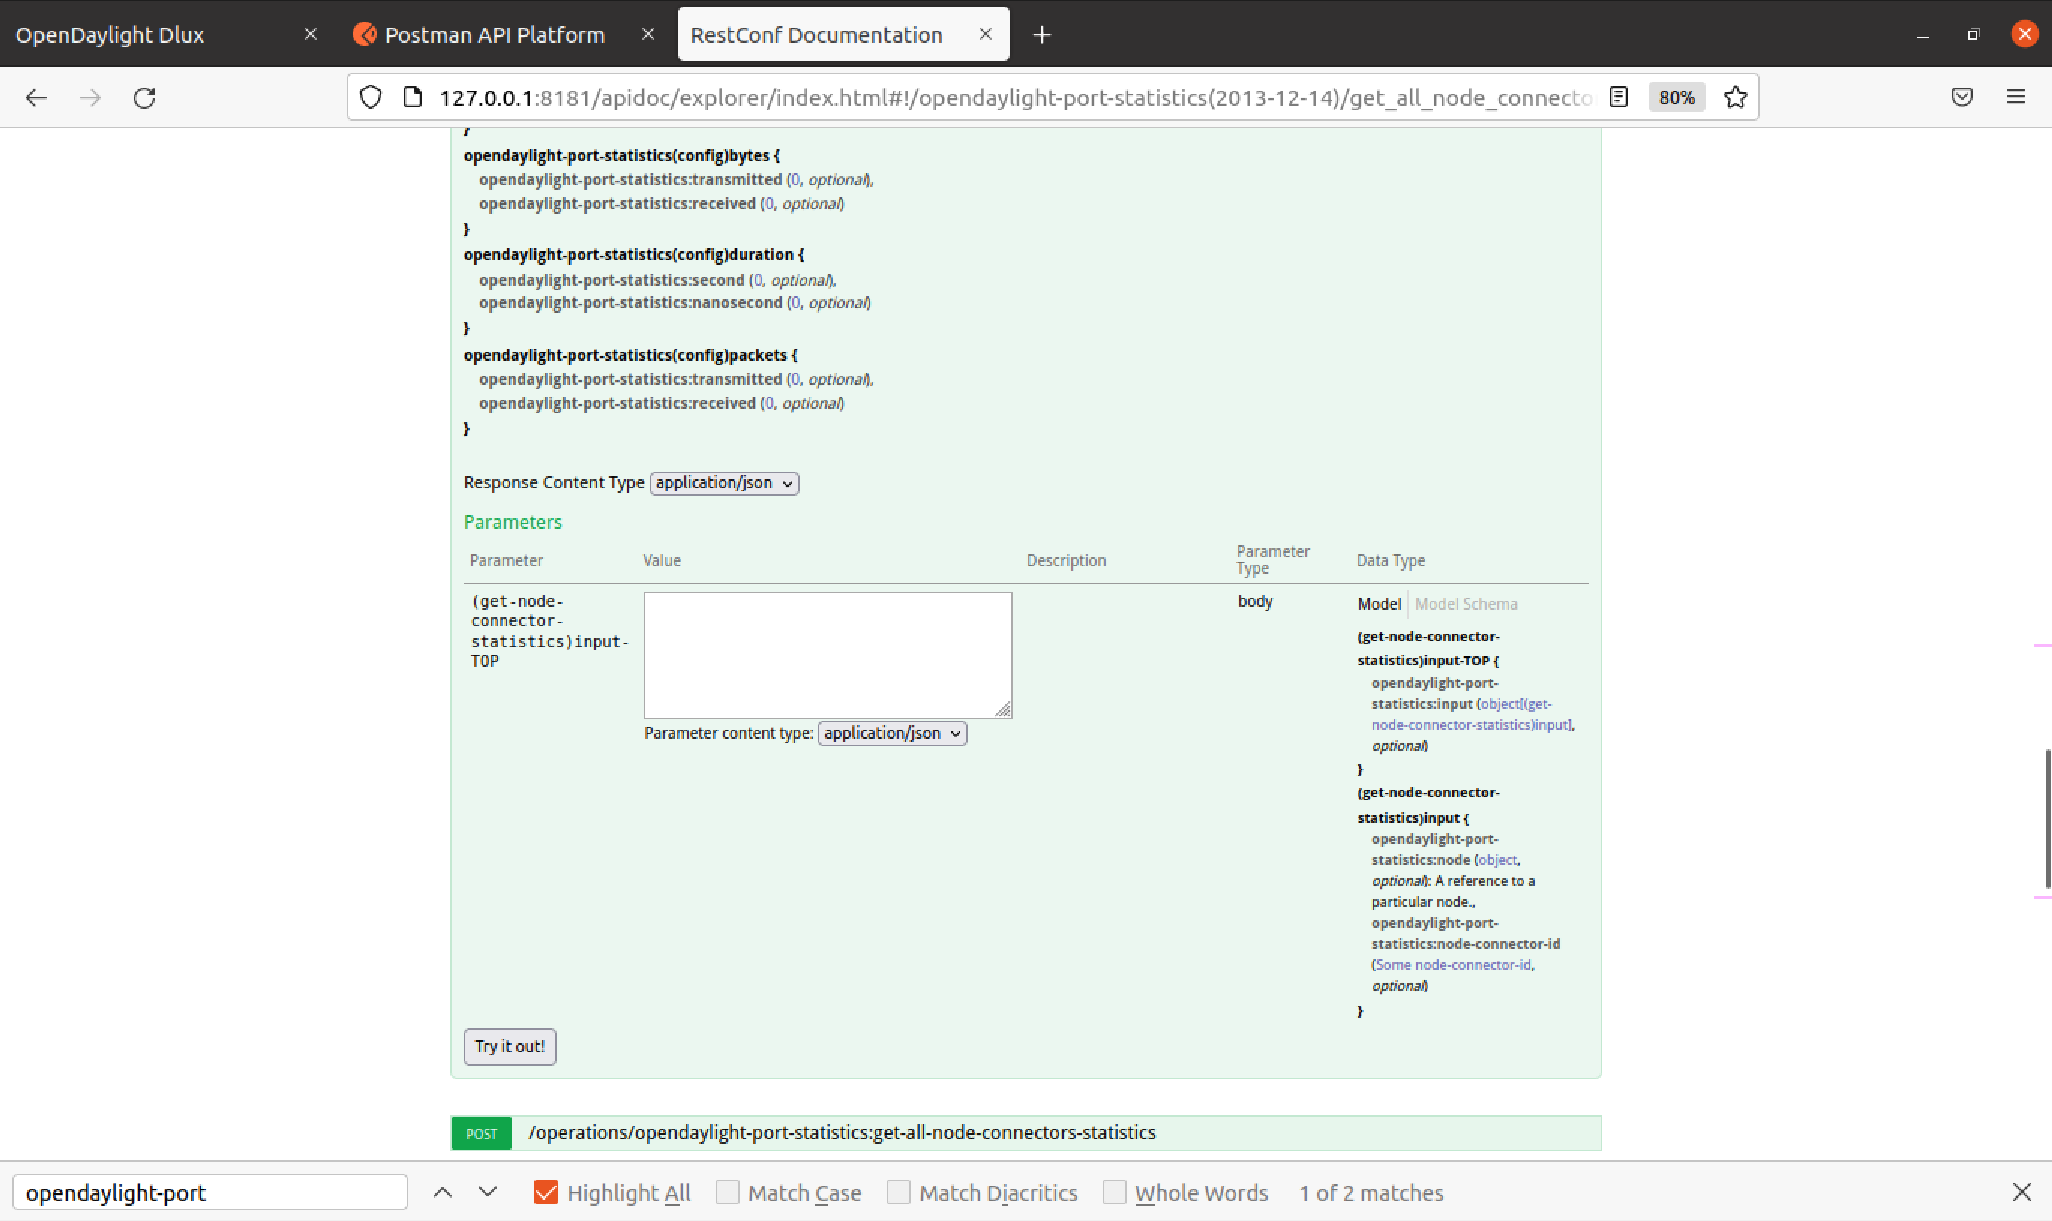2052x1221 pixels.
Task: Open Parameter content type dropdown
Action: click(892, 734)
